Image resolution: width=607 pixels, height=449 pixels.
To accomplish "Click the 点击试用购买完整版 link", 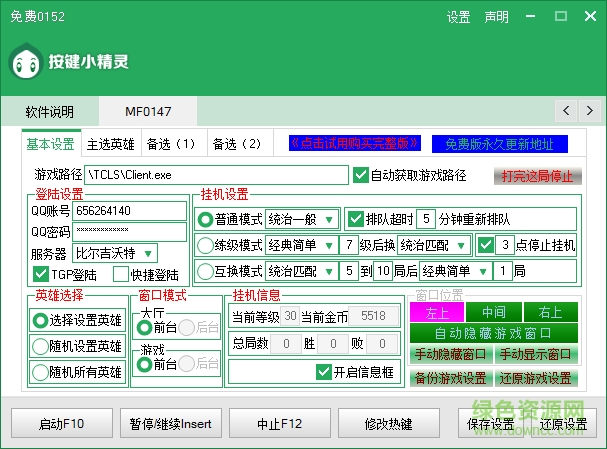I will tap(354, 144).
